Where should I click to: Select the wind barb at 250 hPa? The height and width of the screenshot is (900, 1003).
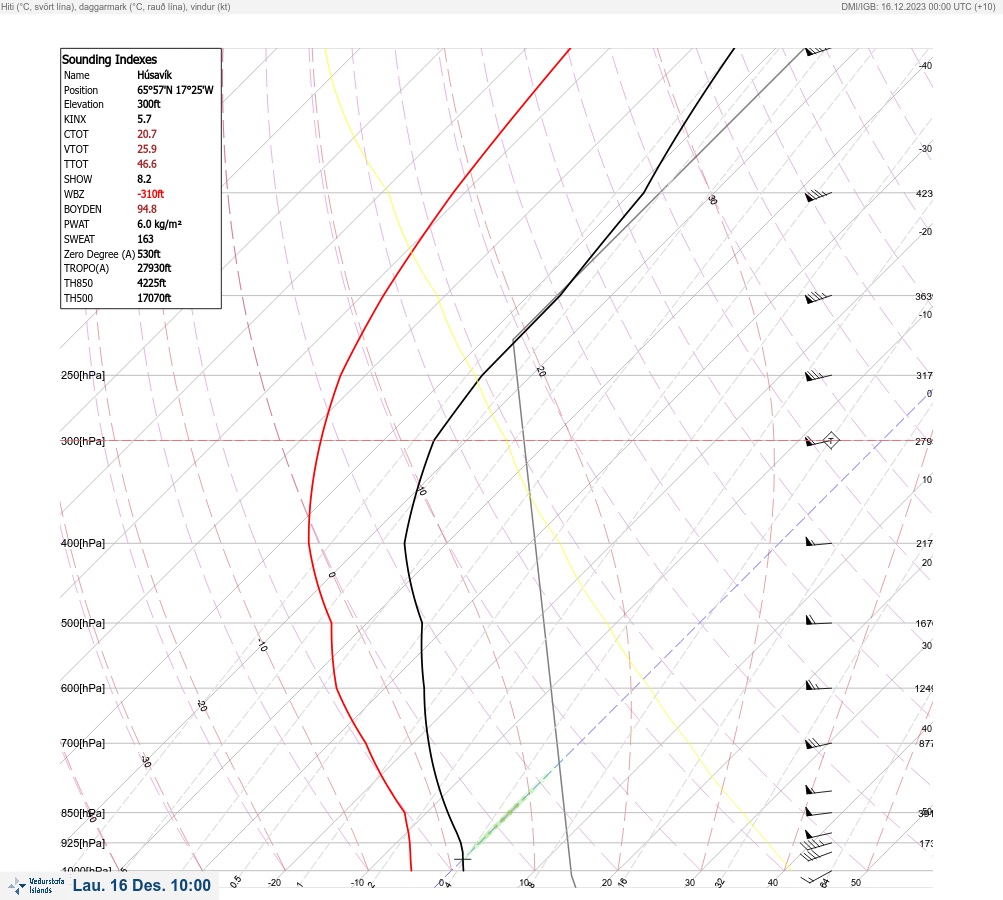[818, 375]
